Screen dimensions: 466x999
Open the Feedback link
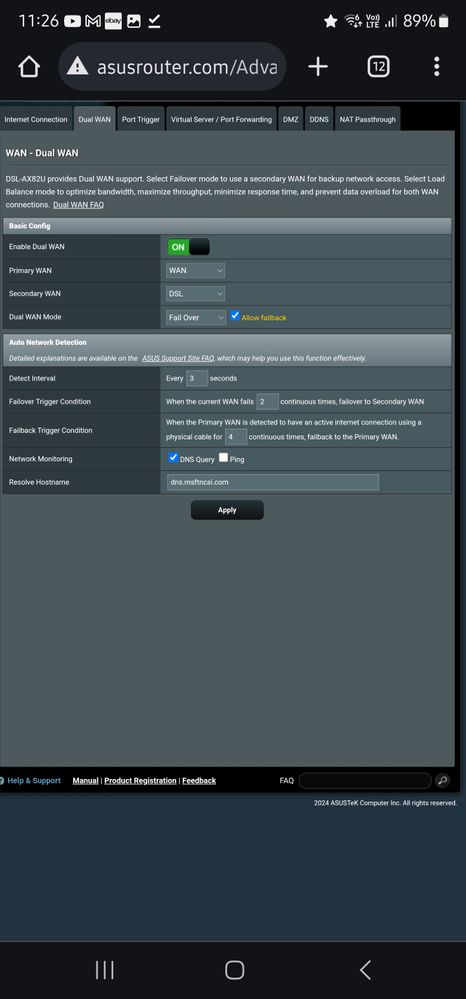(x=199, y=780)
